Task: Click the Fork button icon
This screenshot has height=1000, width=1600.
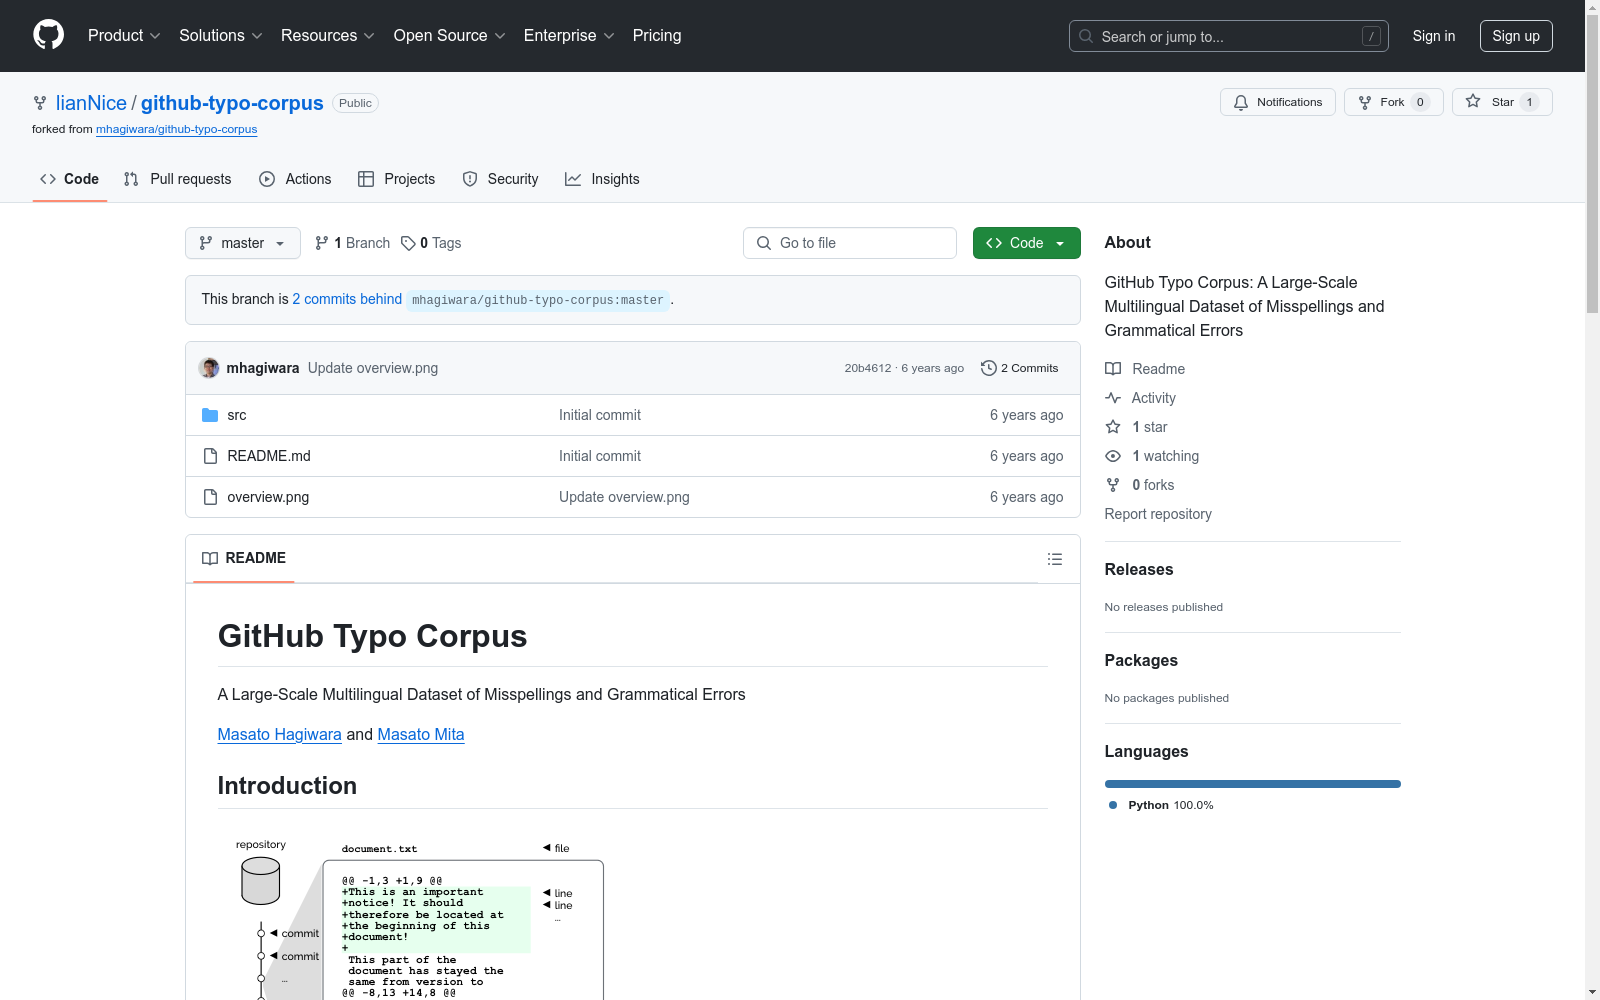Action: tap(1365, 102)
